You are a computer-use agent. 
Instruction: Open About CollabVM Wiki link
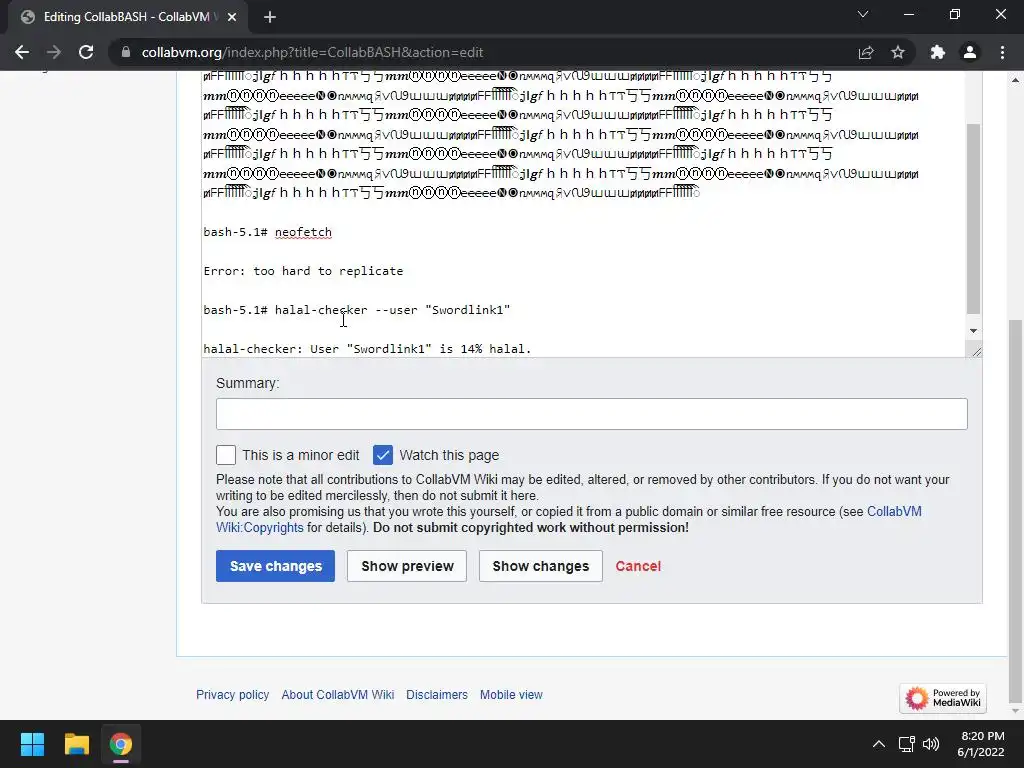click(x=338, y=695)
